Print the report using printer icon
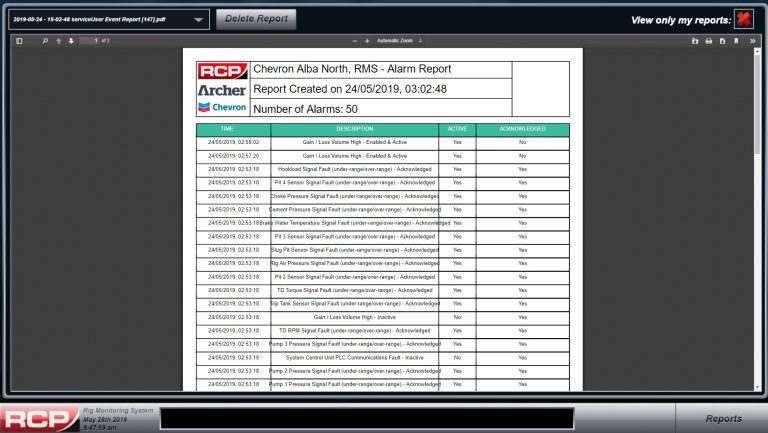This screenshot has width=768, height=433. pyautogui.click(x=708, y=41)
